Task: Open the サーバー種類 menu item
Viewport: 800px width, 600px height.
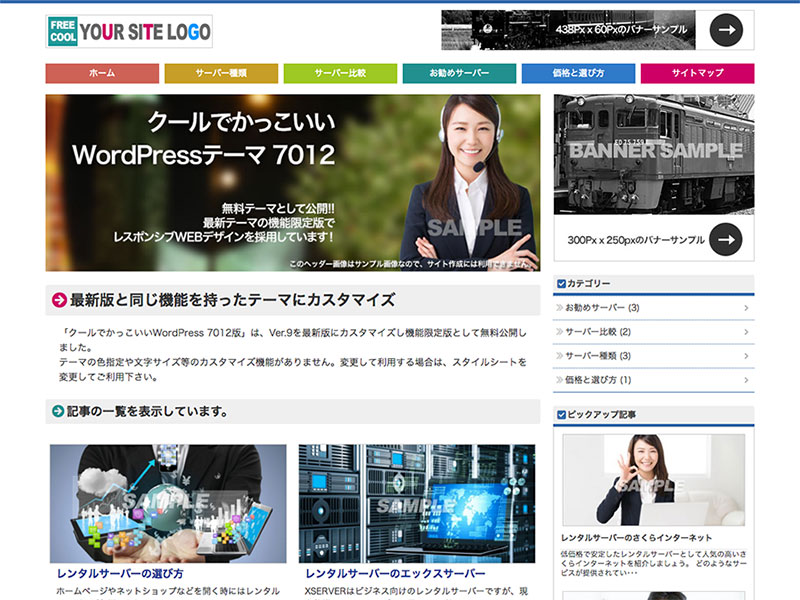Action: (221, 73)
